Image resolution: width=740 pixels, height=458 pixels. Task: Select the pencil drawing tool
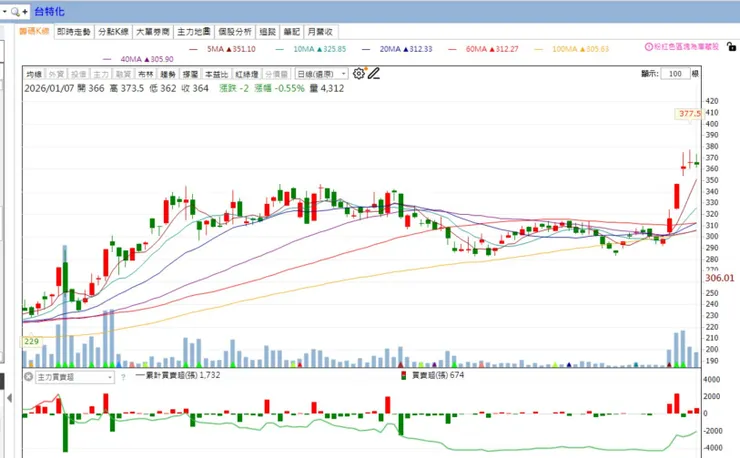(x=374, y=74)
